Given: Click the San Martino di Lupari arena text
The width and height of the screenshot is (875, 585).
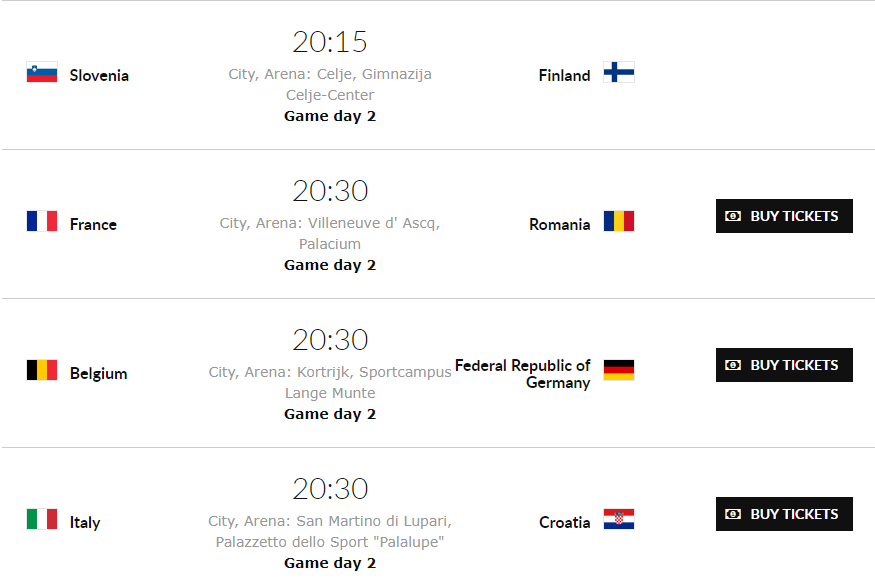Looking at the screenshot, I should click(330, 531).
